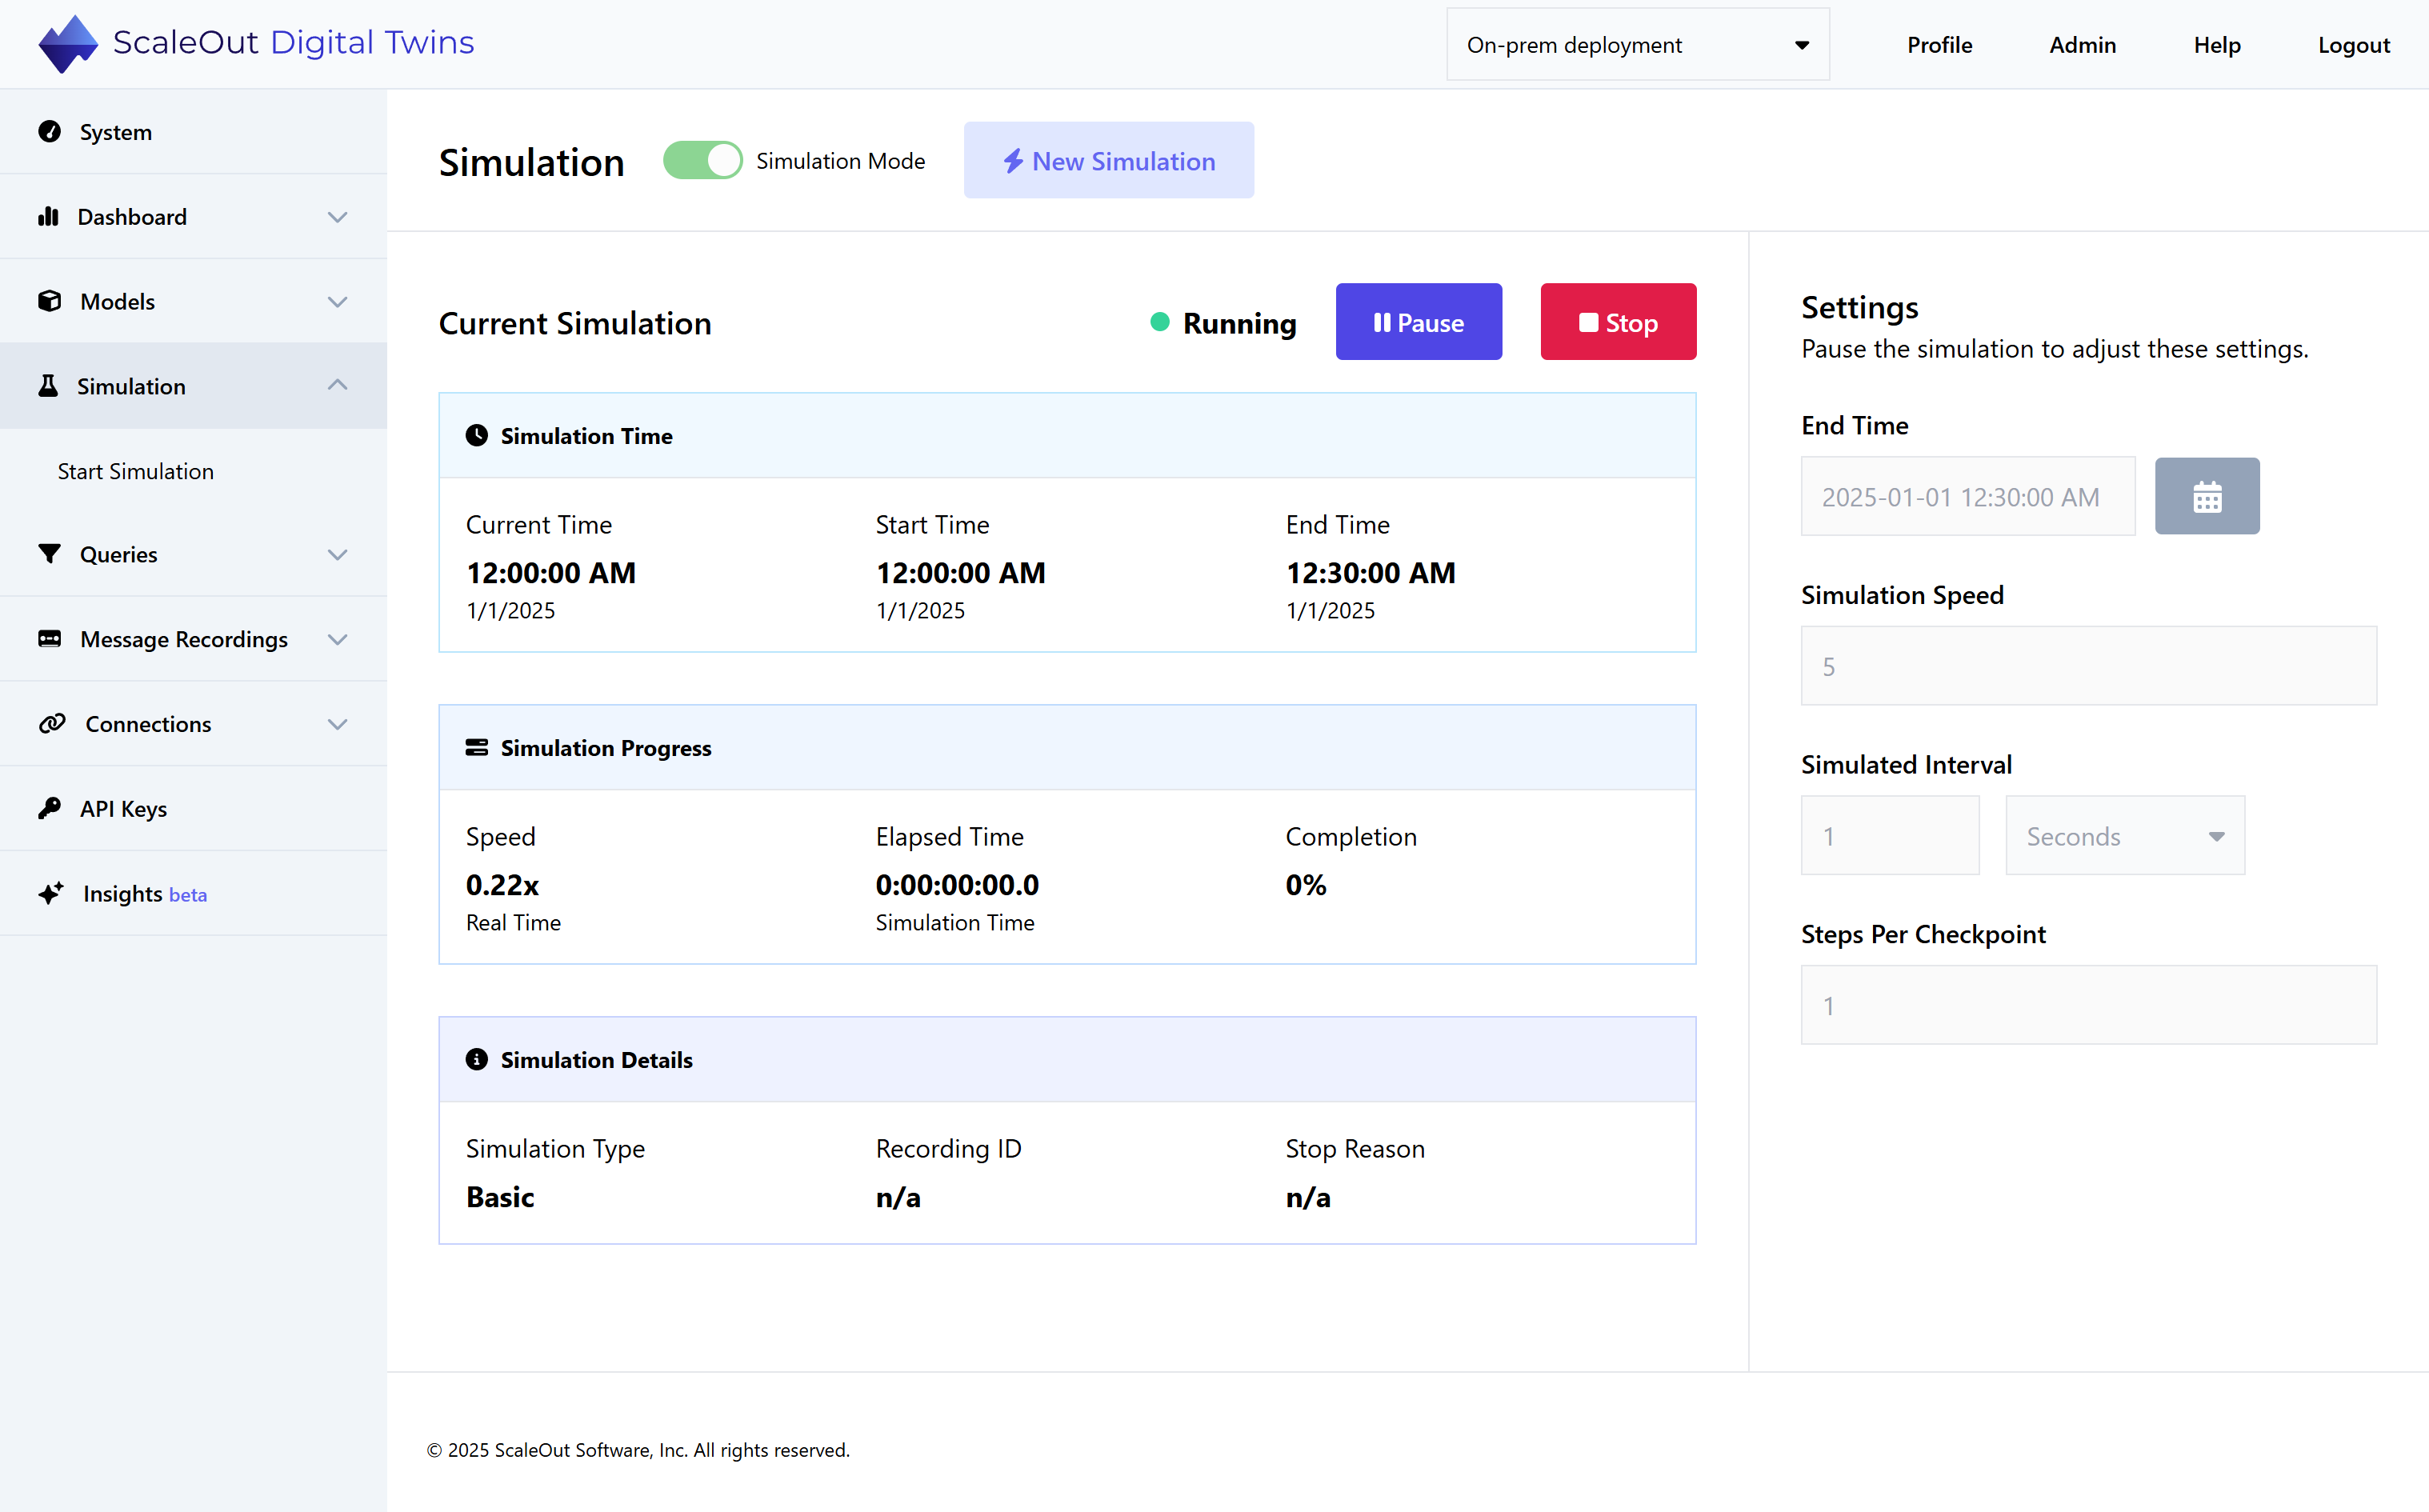This screenshot has height=1512, width=2429.
Task: Click the New Simulation button
Action: [x=1108, y=160]
